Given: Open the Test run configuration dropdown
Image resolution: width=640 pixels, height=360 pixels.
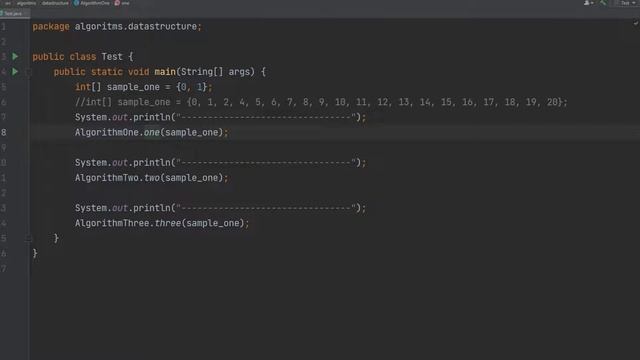Looking at the screenshot, I should click(628, 3).
